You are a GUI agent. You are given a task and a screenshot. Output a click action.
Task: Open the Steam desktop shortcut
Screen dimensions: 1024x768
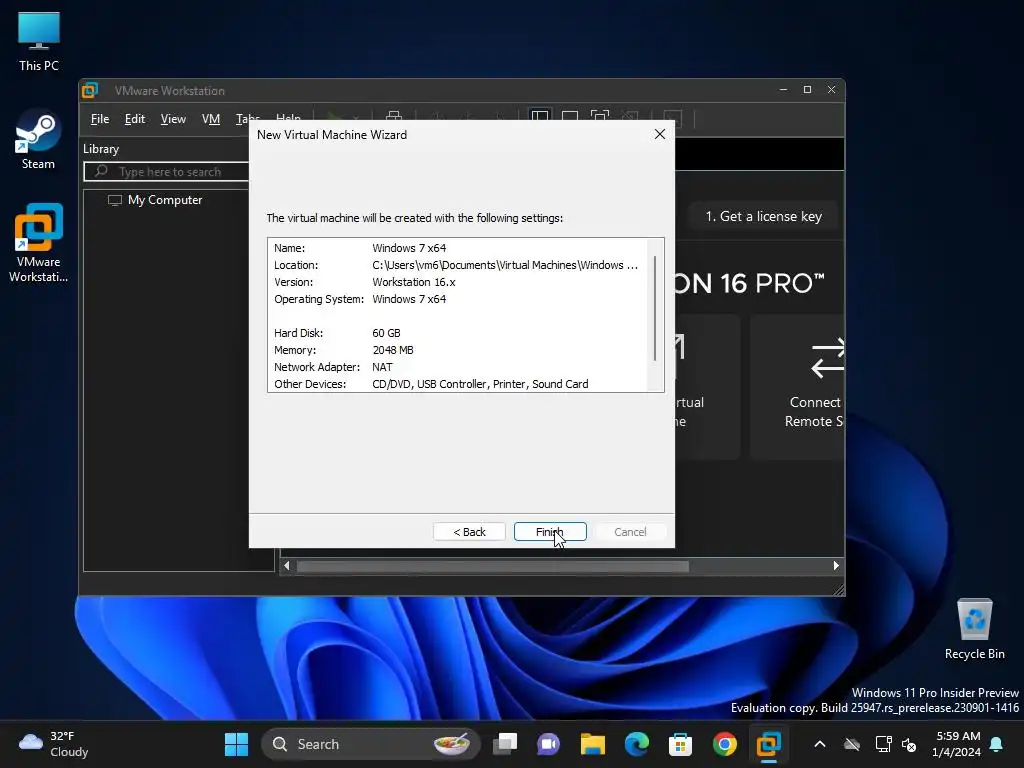click(38, 140)
